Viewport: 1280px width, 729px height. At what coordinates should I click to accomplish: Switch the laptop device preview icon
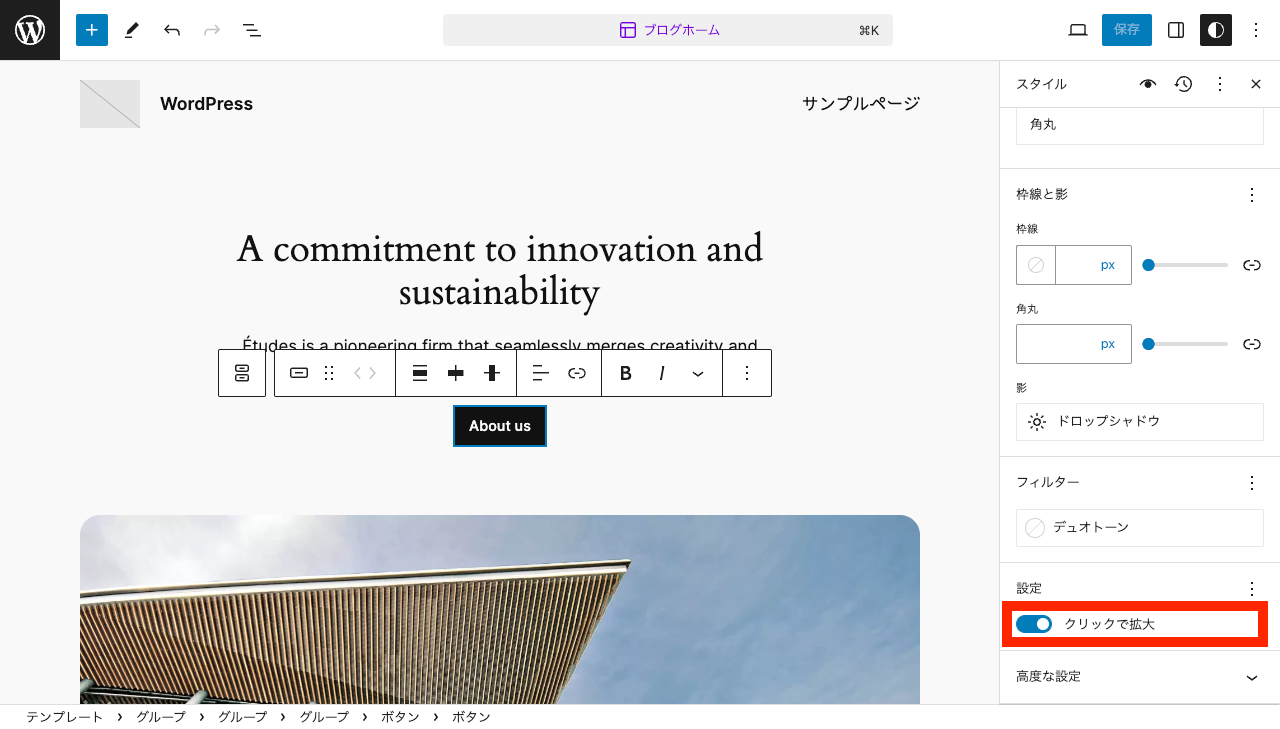1078,30
